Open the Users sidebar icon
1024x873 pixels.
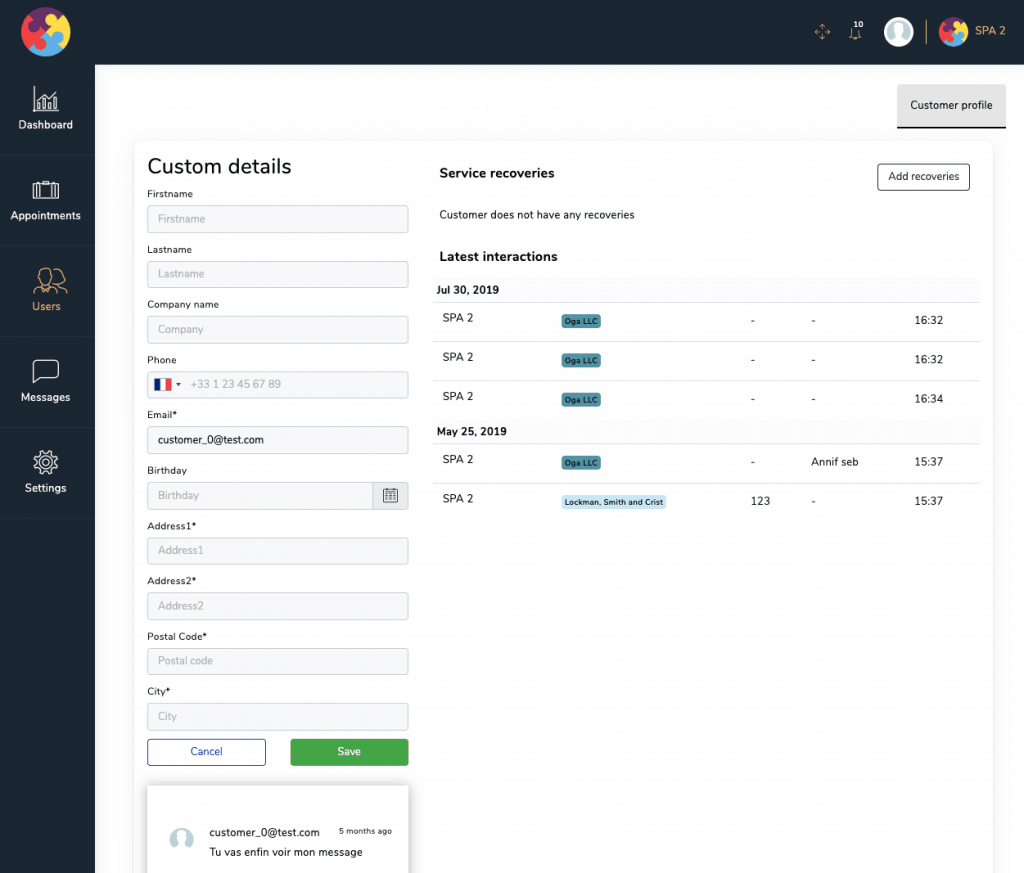pyautogui.click(x=50, y=281)
